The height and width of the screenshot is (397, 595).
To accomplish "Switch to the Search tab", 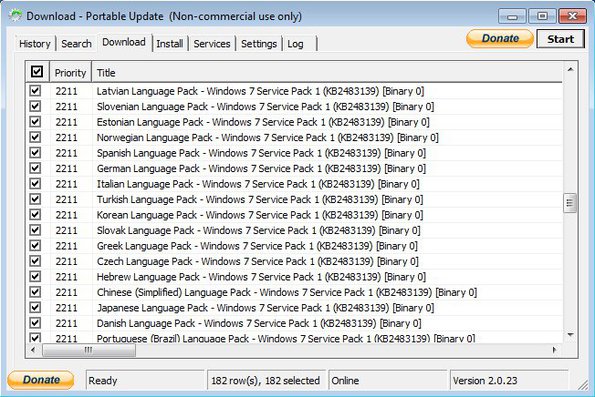I will [x=76, y=44].
